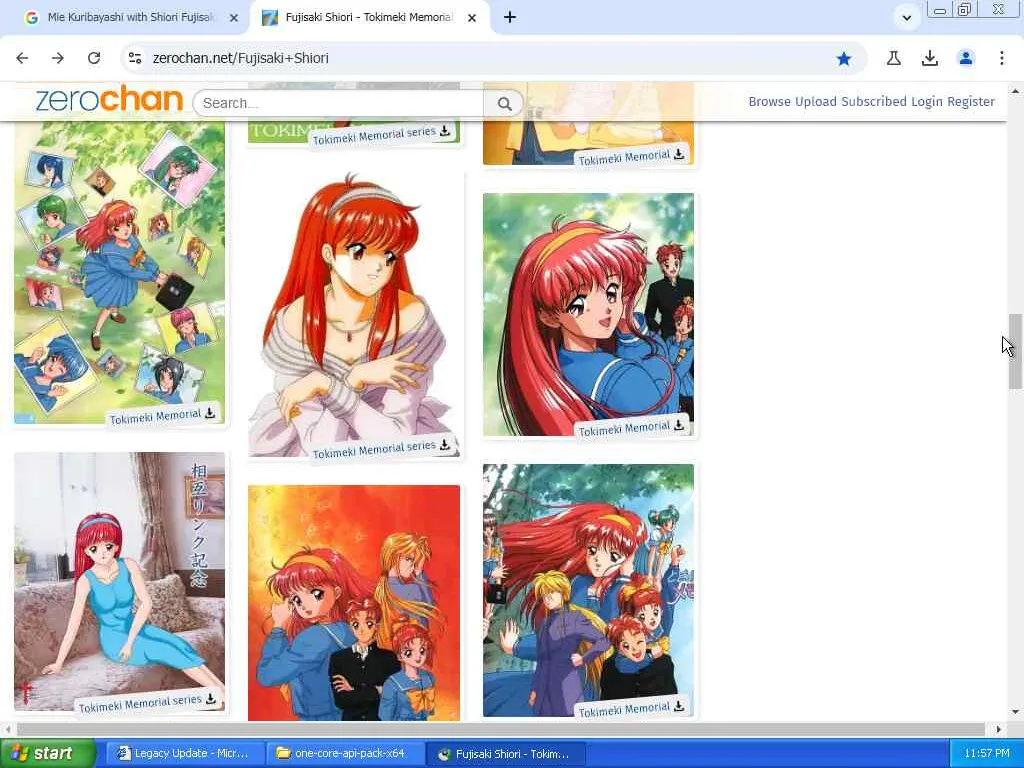Screen dimensions: 1024x768
Task: Click the vertical scrollbar thumb
Action: coord(1015,351)
